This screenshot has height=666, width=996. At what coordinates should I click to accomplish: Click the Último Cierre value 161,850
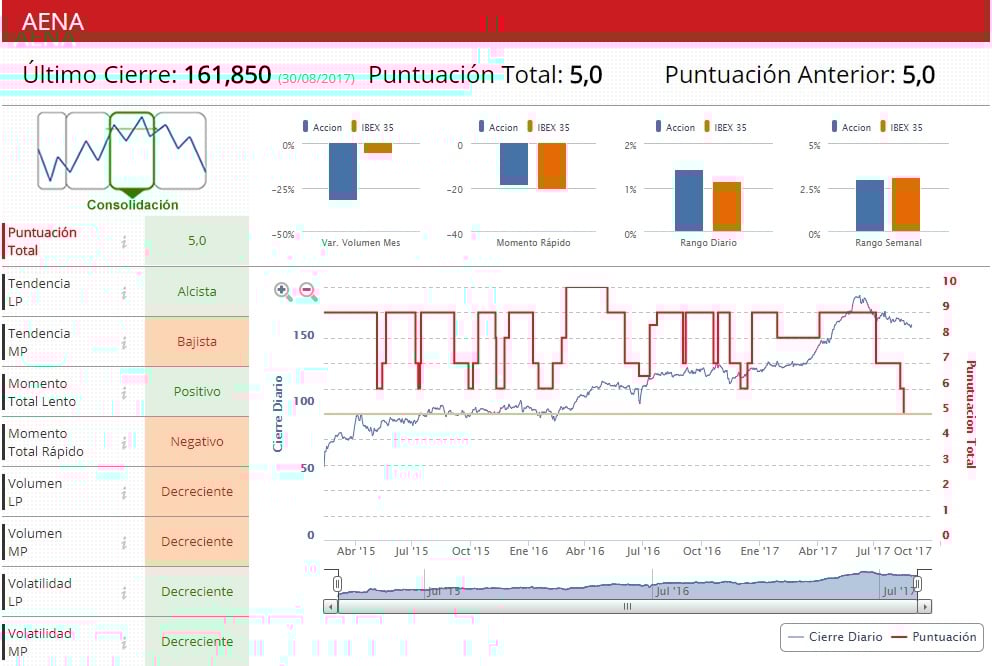[227, 75]
